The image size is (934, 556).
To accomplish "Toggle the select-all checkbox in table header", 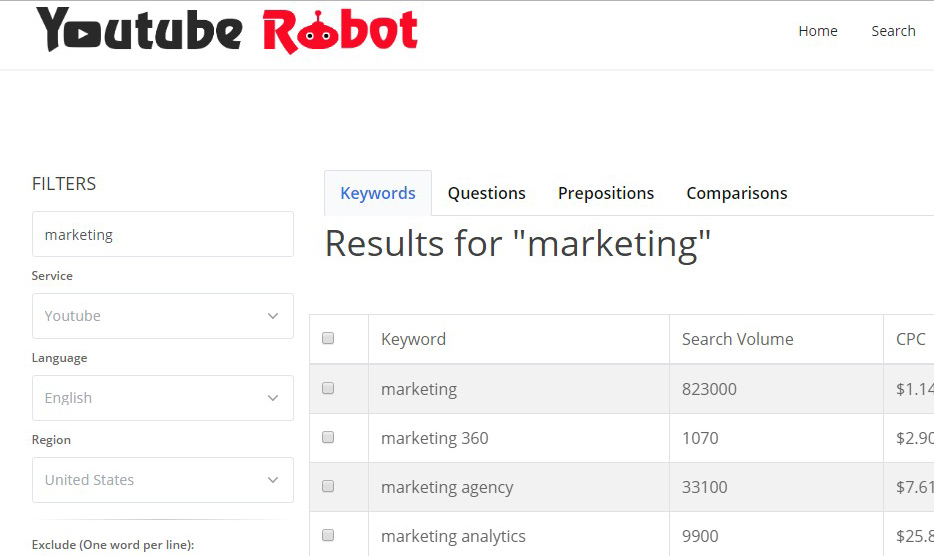I will click(x=328, y=338).
